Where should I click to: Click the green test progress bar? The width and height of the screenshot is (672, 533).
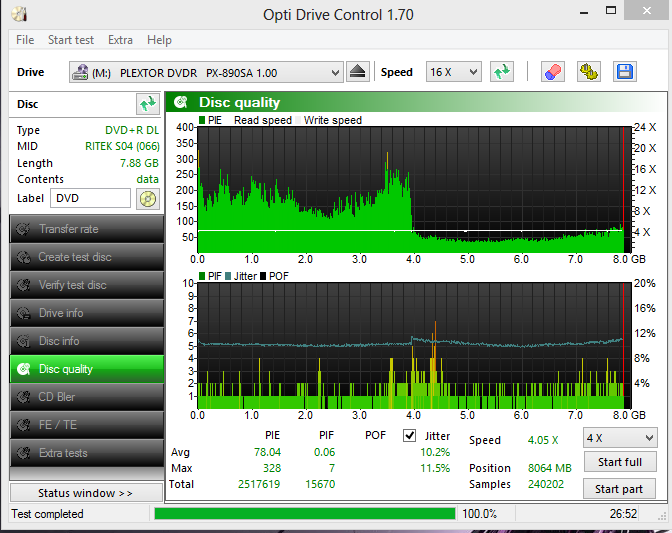(305, 513)
